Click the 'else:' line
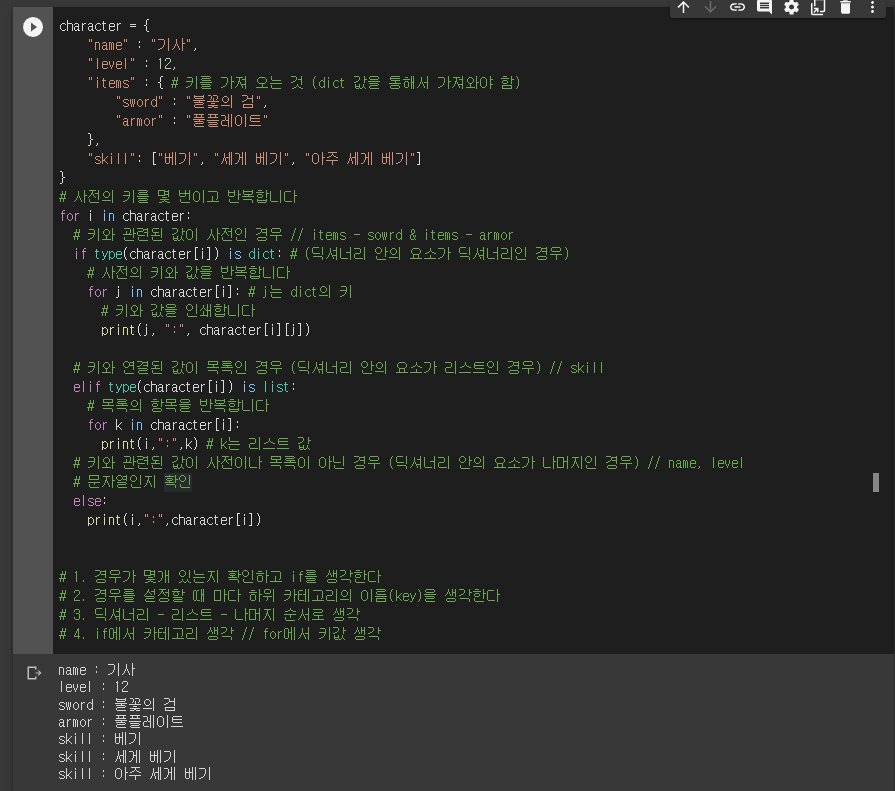This screenshot has width=895, height=791. pos(90,501)
